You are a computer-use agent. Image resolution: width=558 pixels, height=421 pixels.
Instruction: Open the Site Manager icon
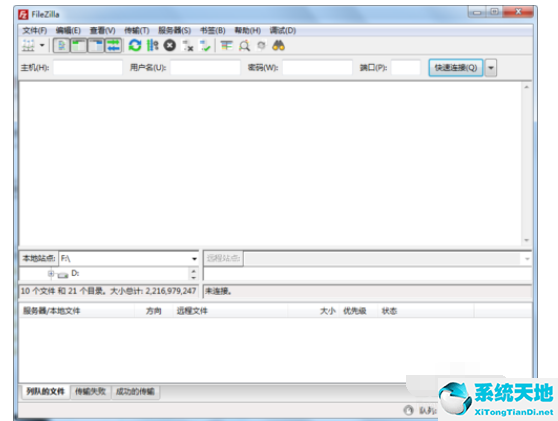click(x=28, y=46)
